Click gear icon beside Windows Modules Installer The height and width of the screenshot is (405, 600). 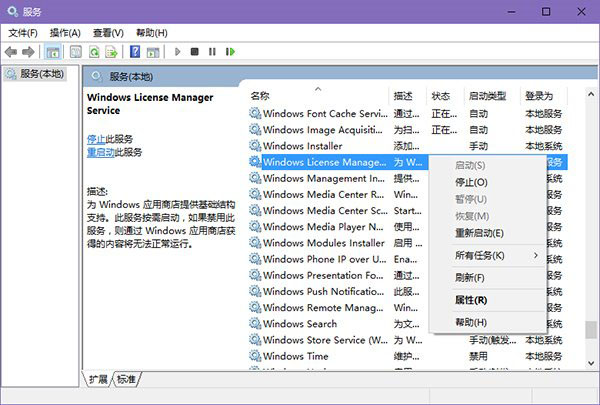click(255, 243)
